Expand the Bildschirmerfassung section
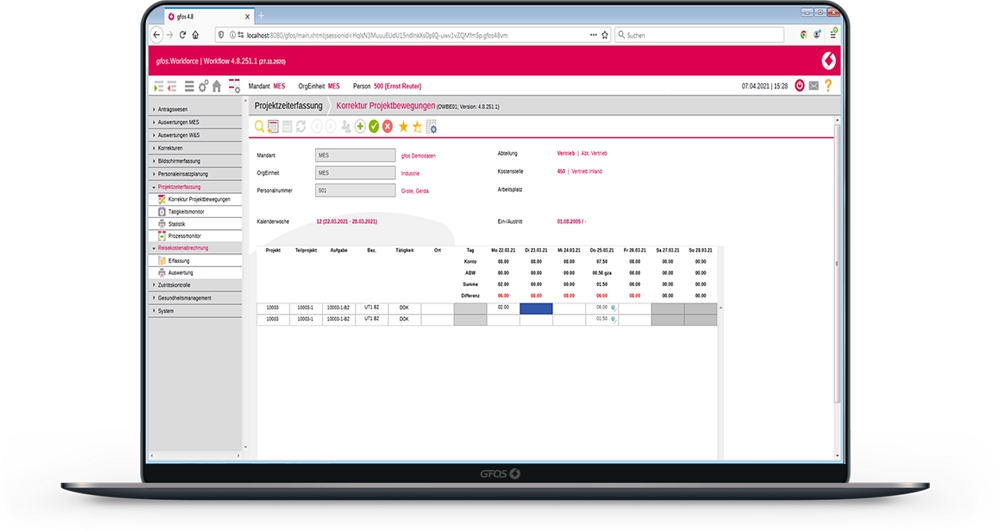 [195, 161]
